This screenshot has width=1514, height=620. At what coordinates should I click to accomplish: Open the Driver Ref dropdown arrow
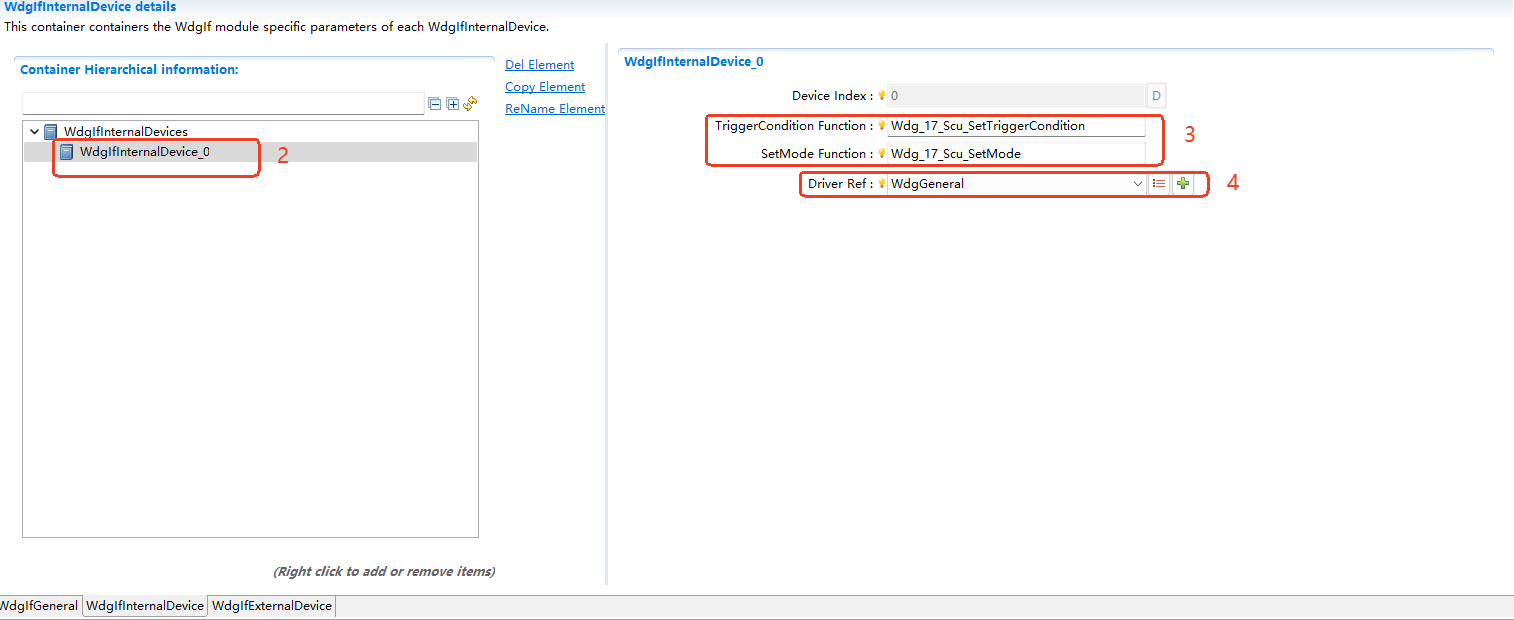(x=1139, y=183)
